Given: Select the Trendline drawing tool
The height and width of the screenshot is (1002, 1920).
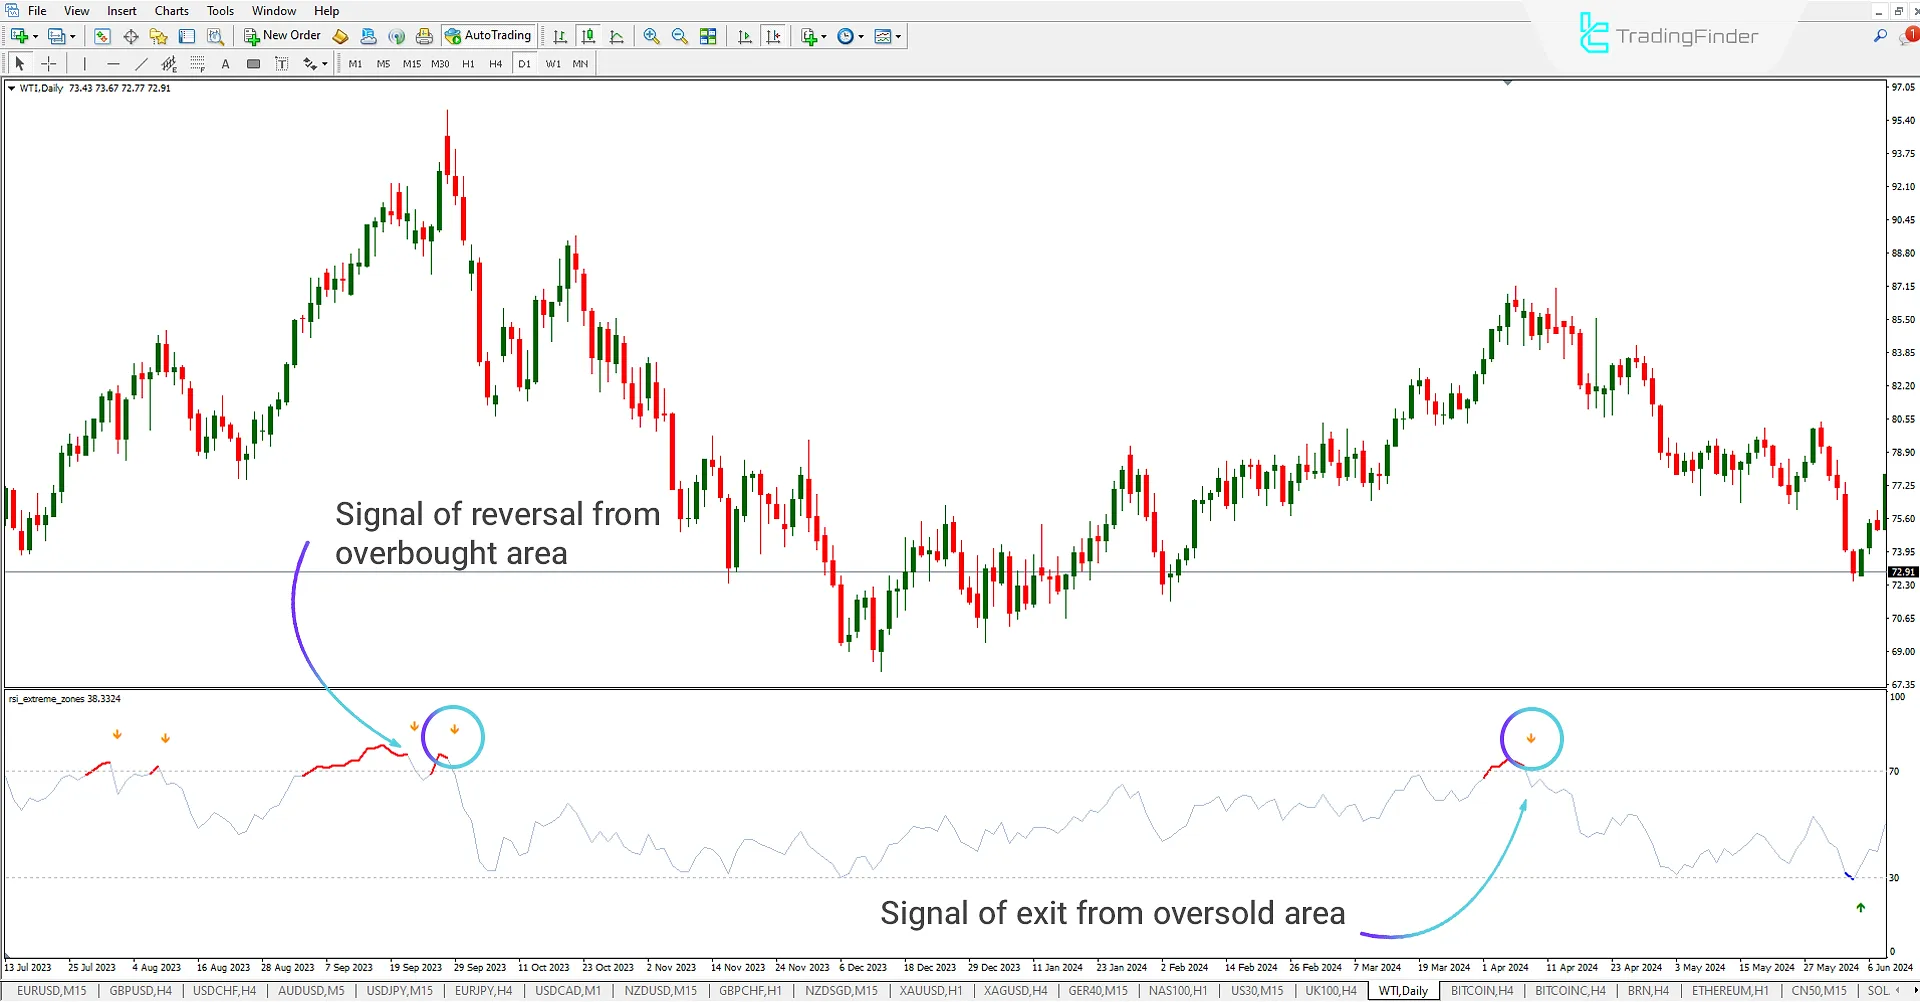Looking at the screenshot, I should click(142, 63).
